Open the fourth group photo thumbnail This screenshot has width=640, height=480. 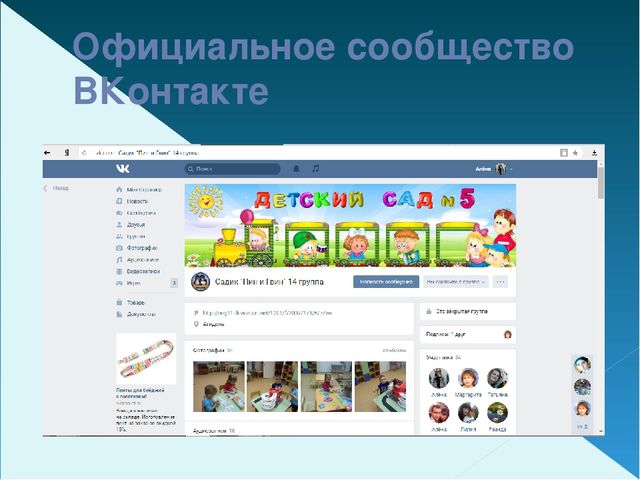click(380, 387)
